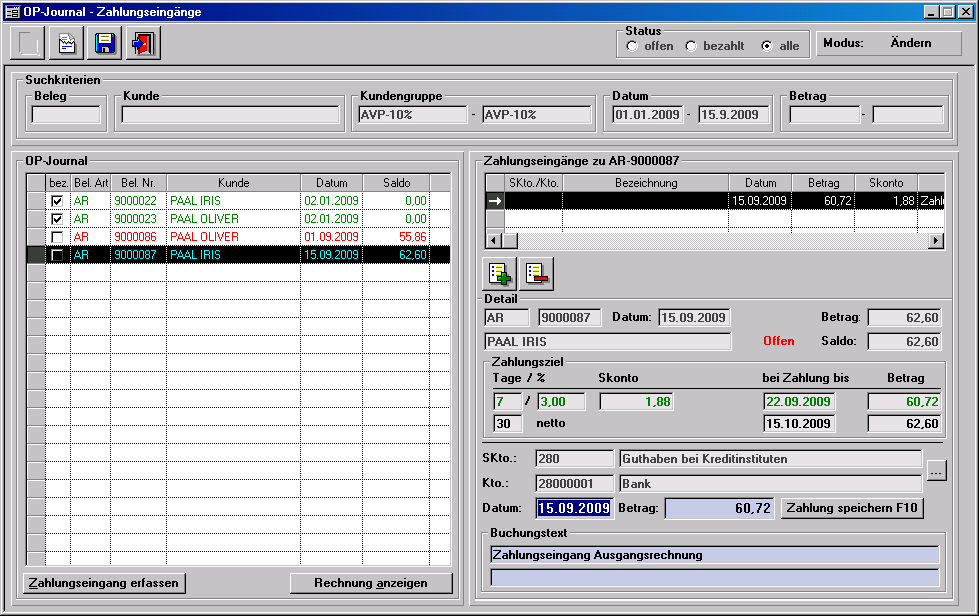
Task: Click the Kunde column header in OP-Journal
Action: 233,183
